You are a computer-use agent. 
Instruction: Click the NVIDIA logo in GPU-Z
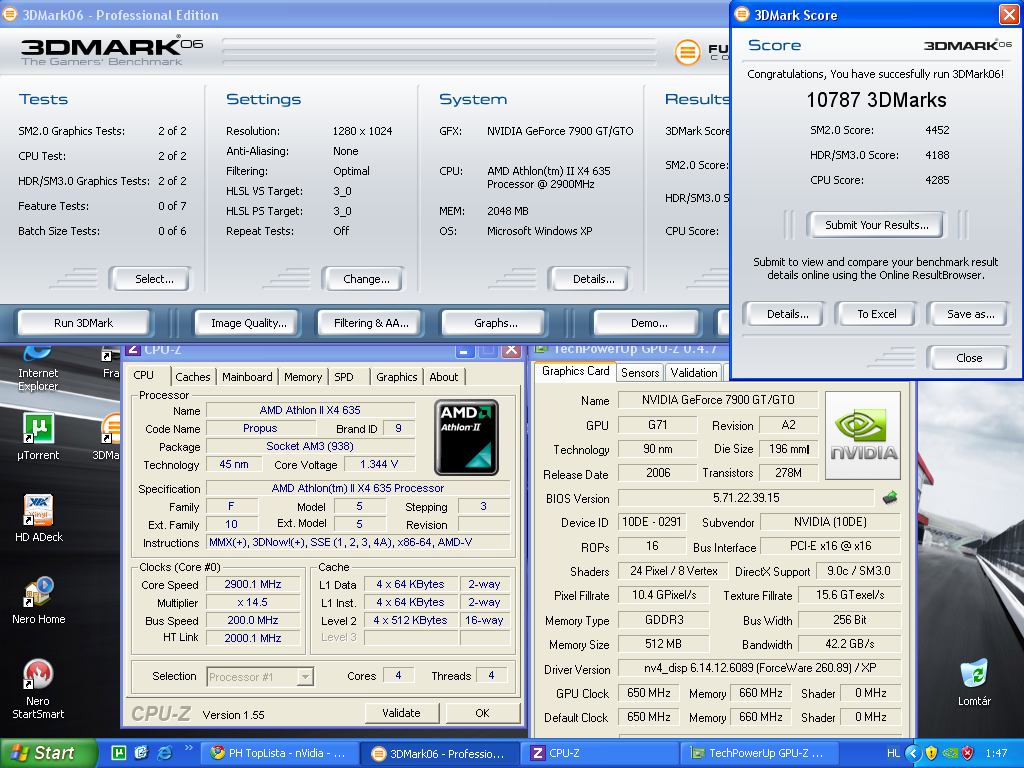tap(863, 436)
